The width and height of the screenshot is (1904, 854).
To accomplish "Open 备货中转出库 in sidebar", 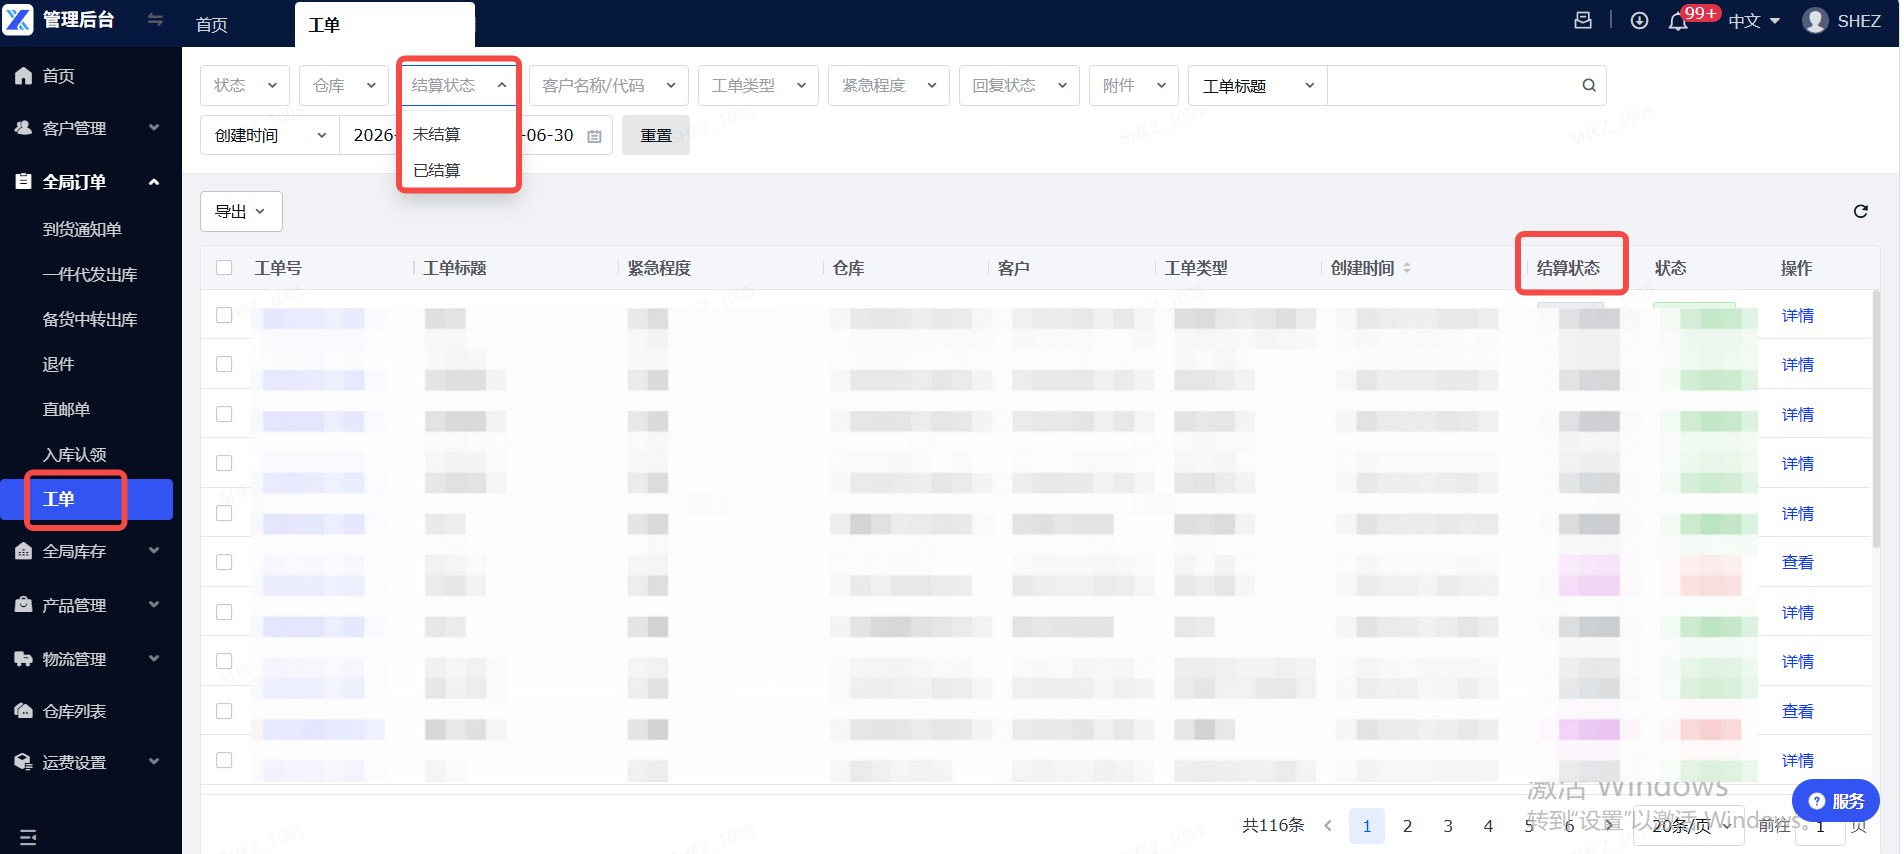I will tap(90, 319).
